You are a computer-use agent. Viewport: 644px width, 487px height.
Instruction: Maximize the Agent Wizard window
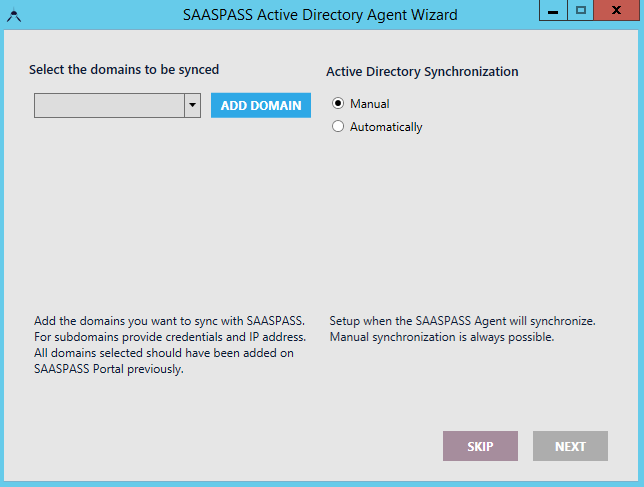click(580, 11)
